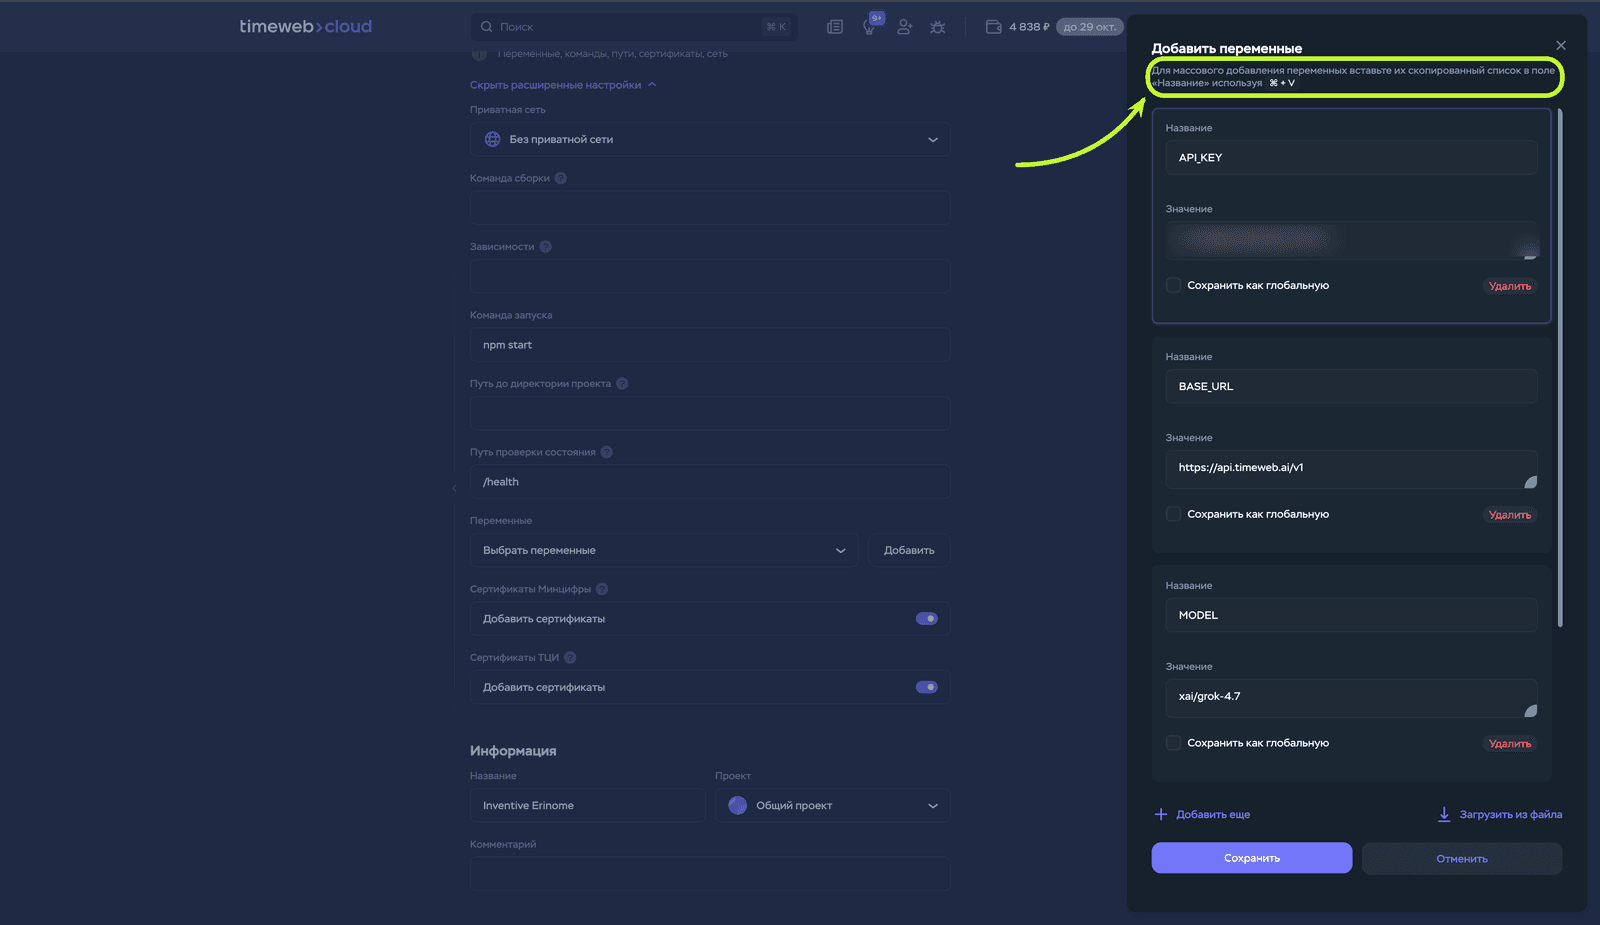
Task: Click the timeweb cloud logo
Action: tap(306, 27)
